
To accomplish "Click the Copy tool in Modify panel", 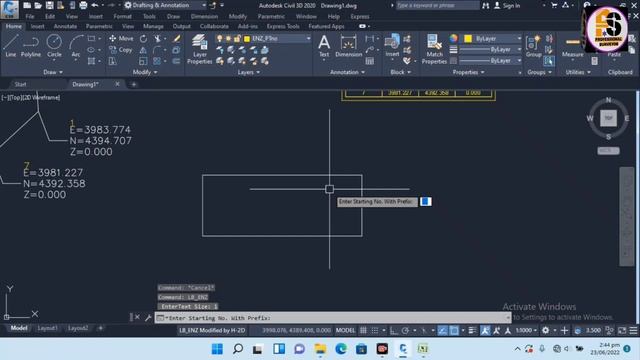I will (x=120, y=50).
